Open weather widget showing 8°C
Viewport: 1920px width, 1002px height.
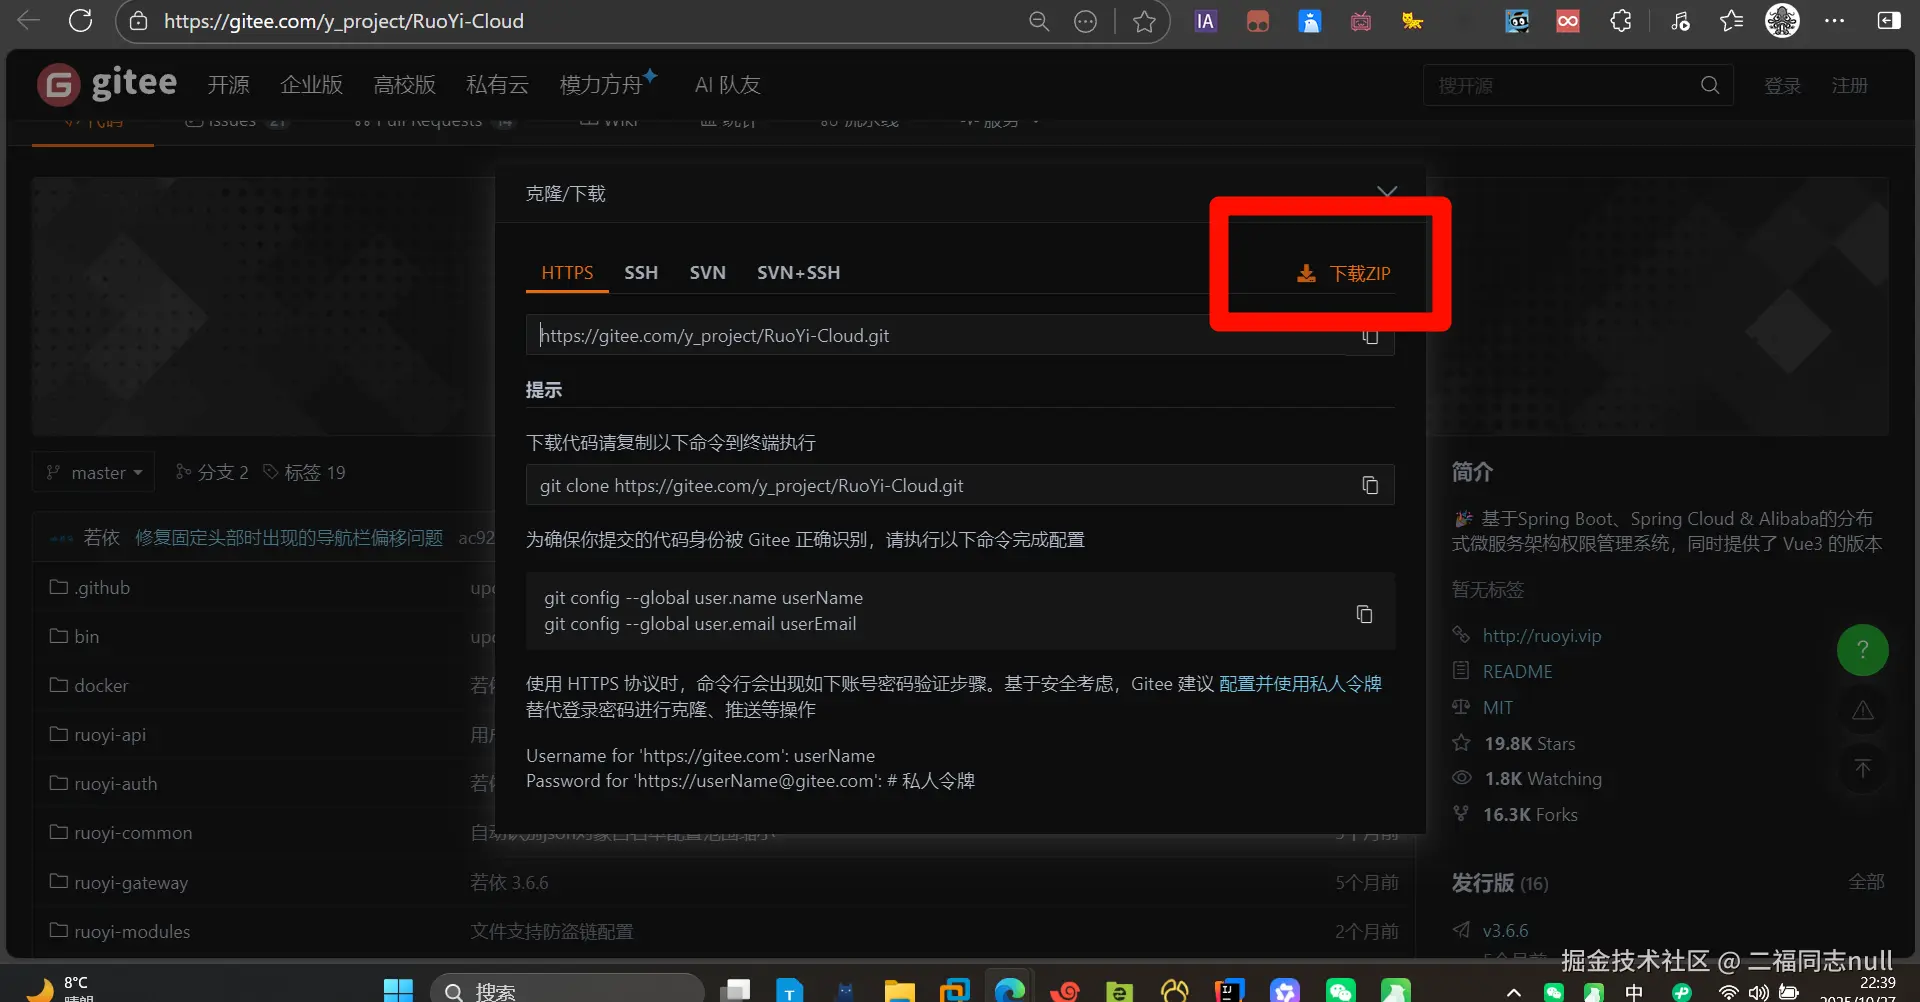(60, 988)
